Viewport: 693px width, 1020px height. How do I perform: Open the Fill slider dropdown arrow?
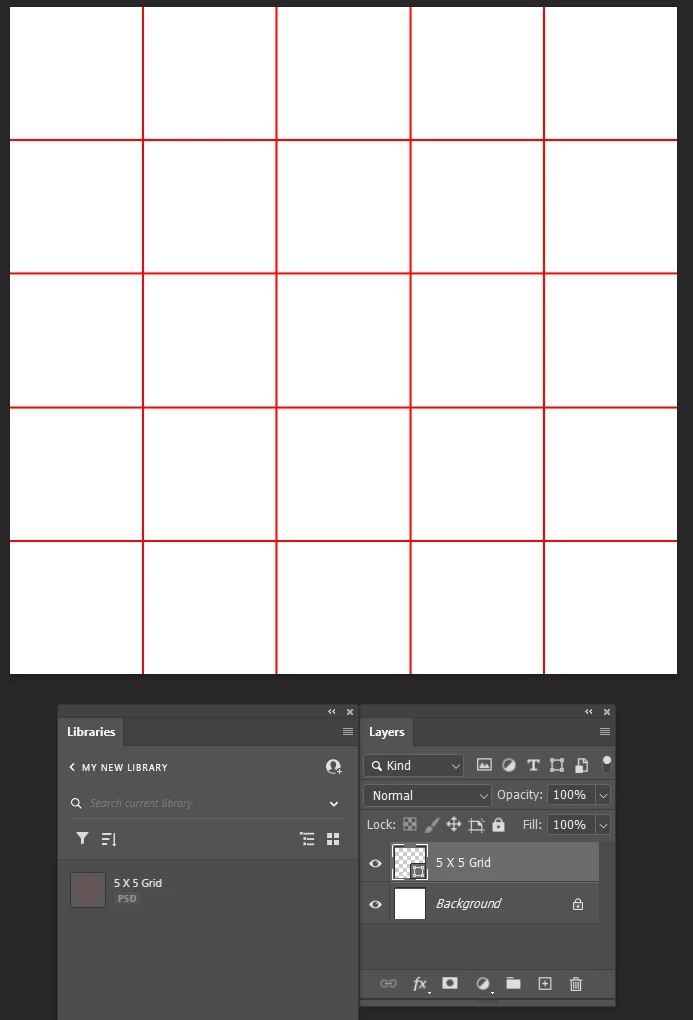603,825
